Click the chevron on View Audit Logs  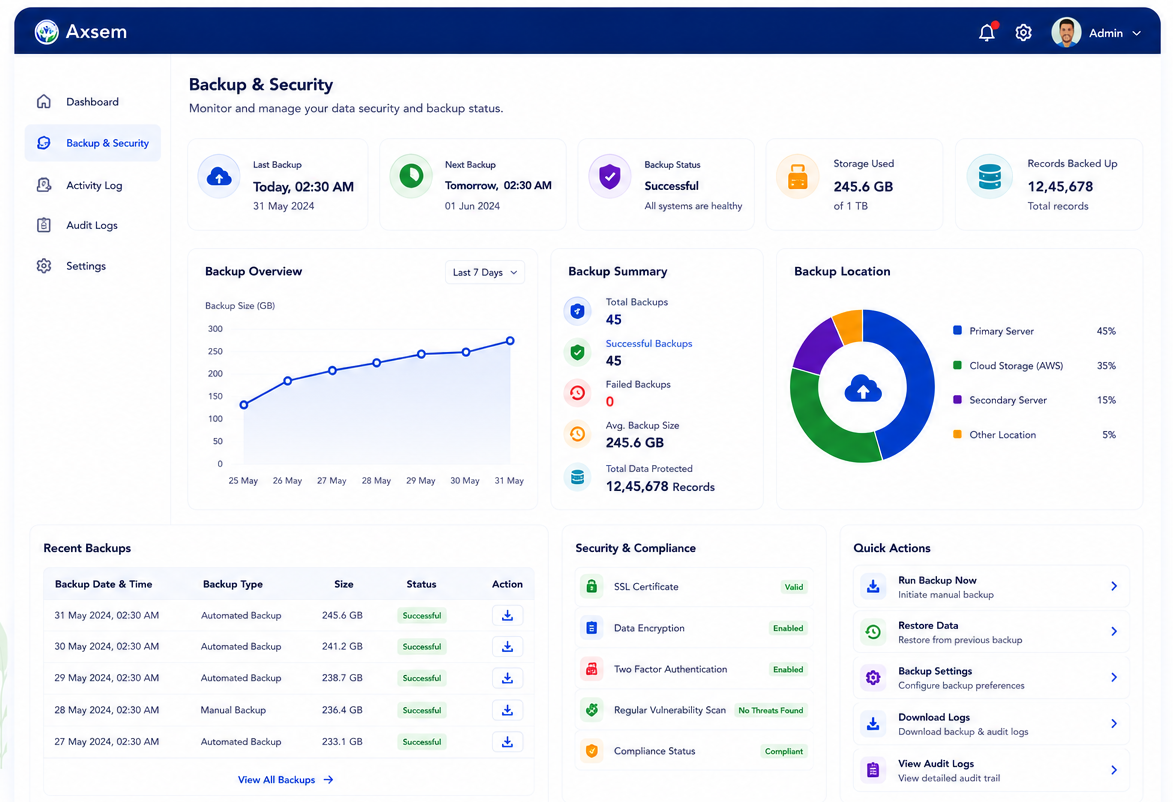pyautogui.click(x=1114, y=771)
